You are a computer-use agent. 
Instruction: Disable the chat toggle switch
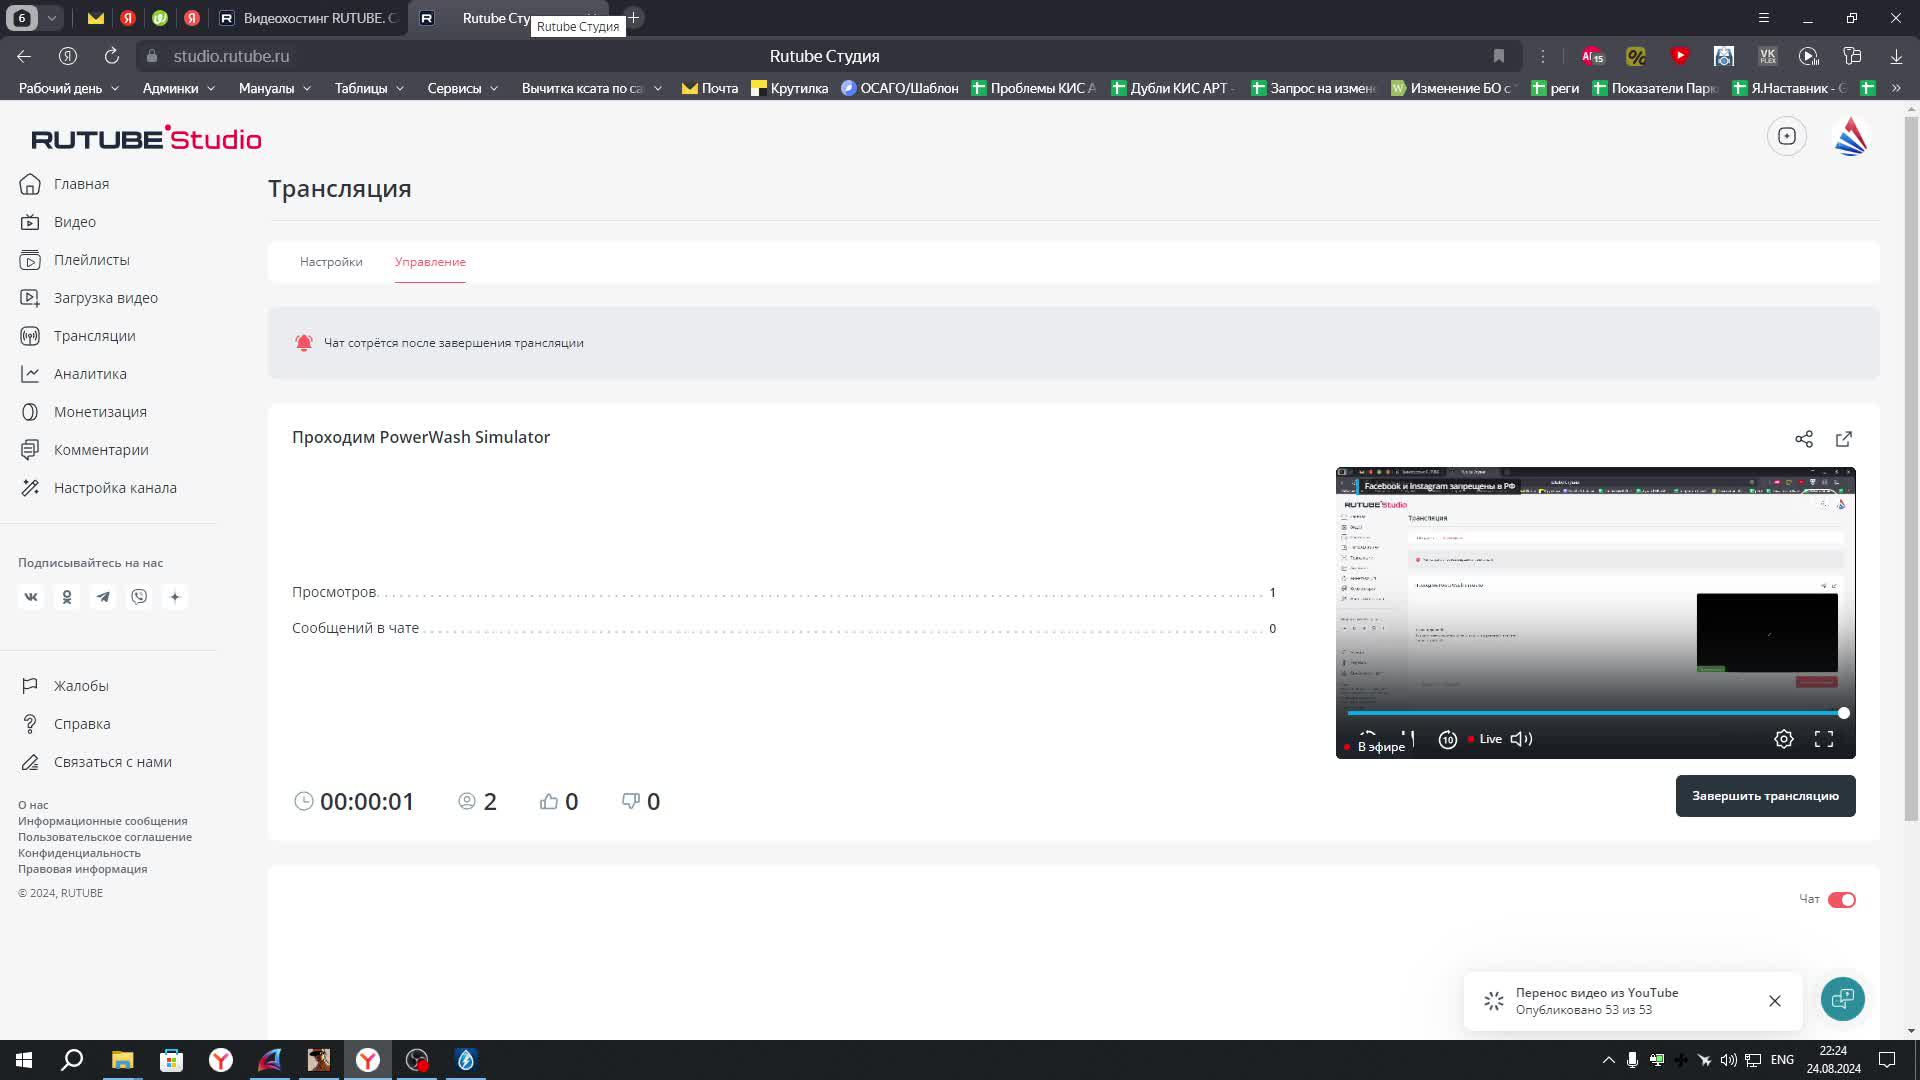(1841, 900)
